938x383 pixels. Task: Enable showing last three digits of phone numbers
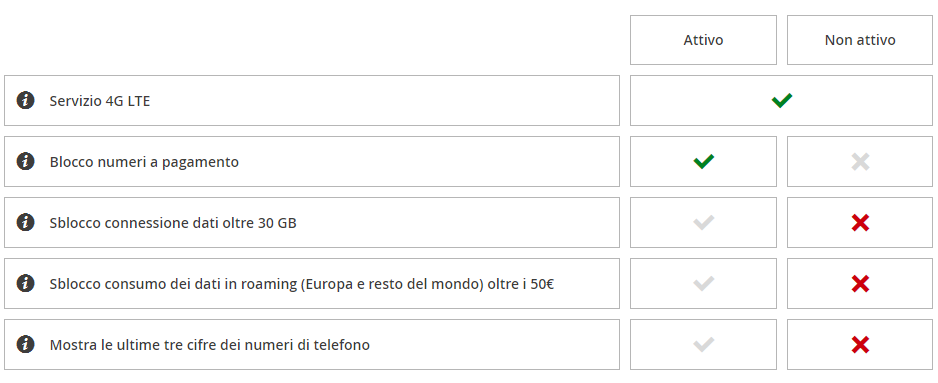pos(704,345)
